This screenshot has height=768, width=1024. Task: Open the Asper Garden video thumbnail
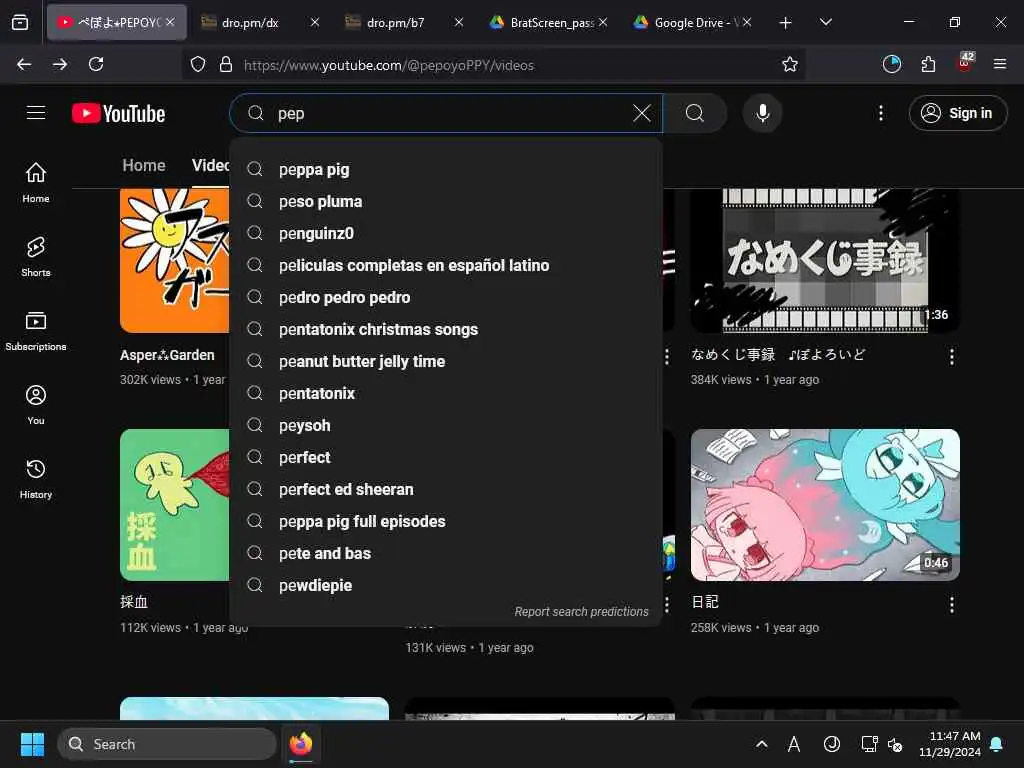174,261
